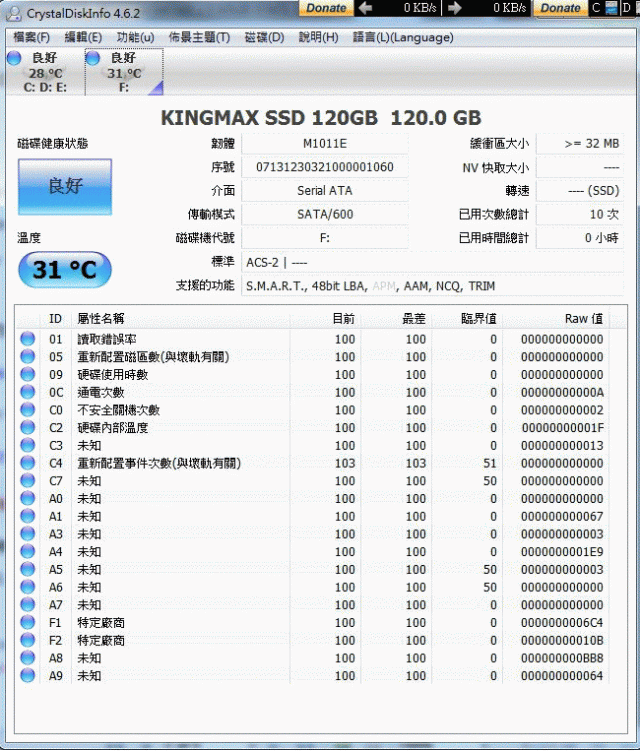Click the 目前 column header

325,319
